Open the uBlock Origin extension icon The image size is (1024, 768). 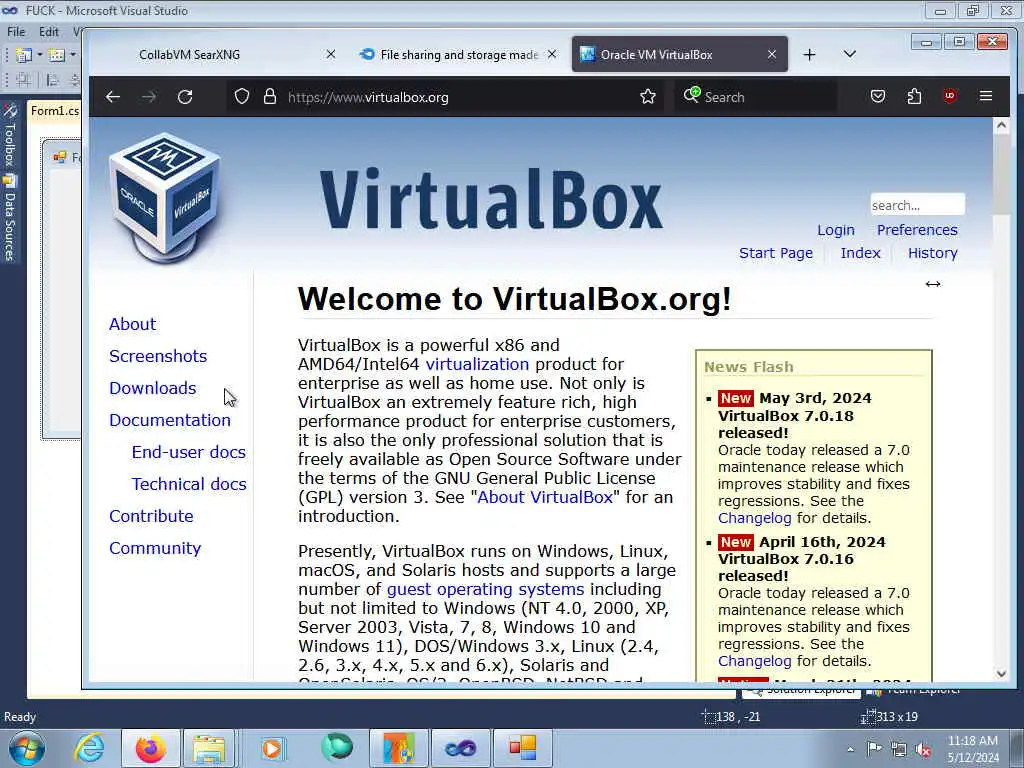point(950,96)
